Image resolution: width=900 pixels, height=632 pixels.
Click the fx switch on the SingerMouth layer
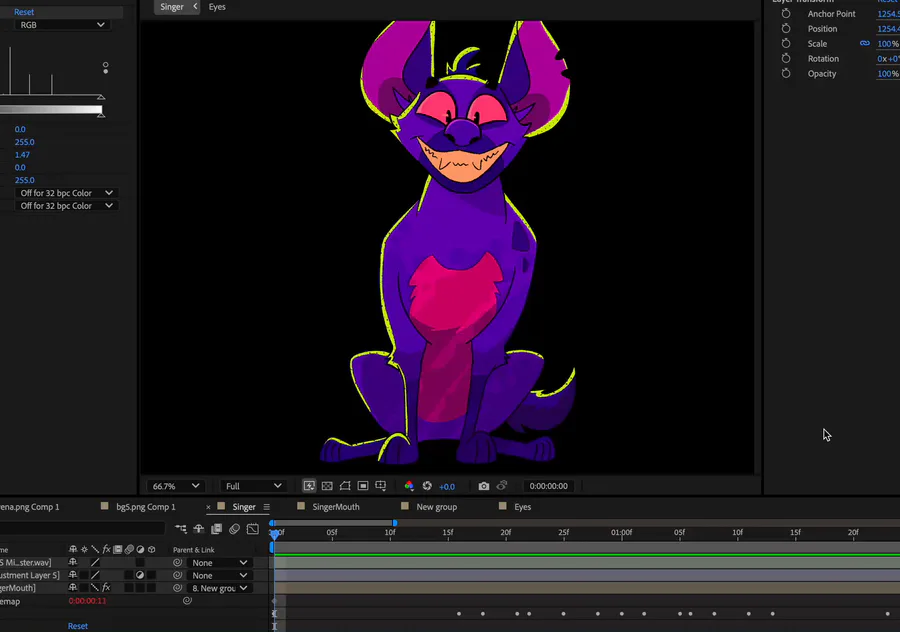pos(106,588)
